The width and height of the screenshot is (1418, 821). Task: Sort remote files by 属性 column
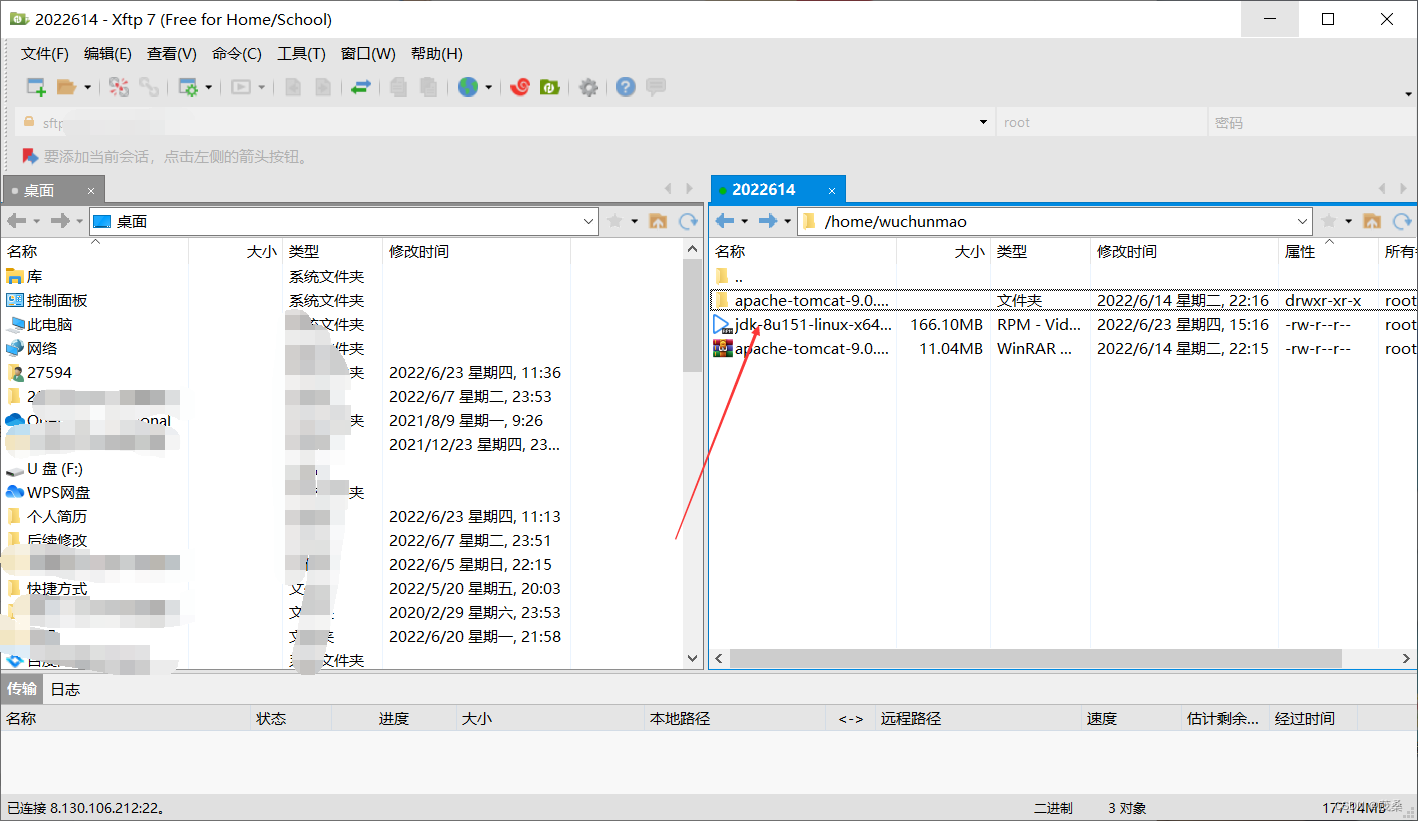point(1328,251)
